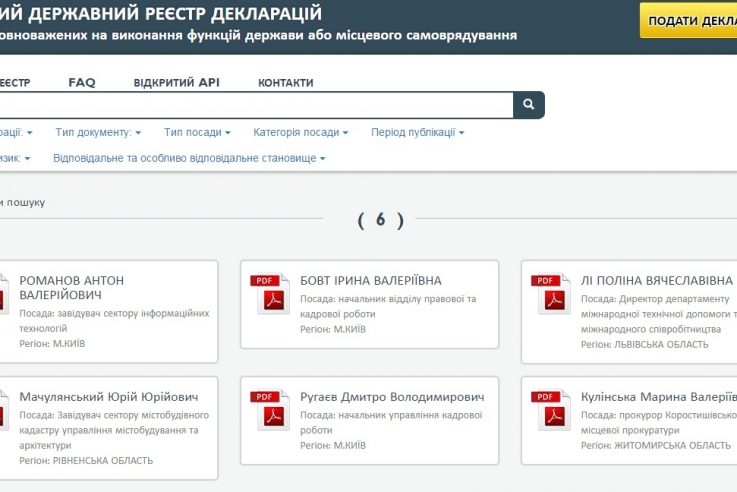Expand the Тип документу filter

click(x=98, y=133)
